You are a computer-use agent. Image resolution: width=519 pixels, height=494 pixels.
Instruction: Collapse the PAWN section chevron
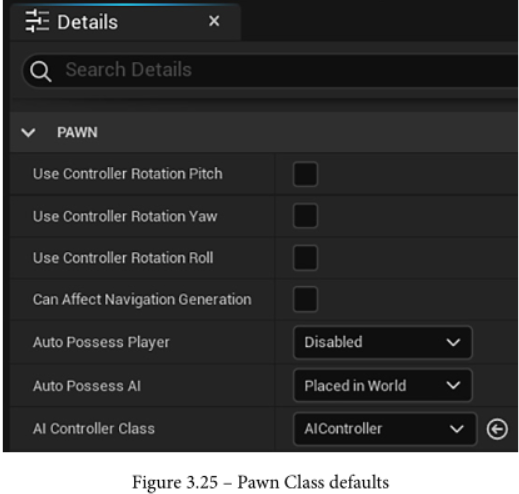(x=28, y=132)
